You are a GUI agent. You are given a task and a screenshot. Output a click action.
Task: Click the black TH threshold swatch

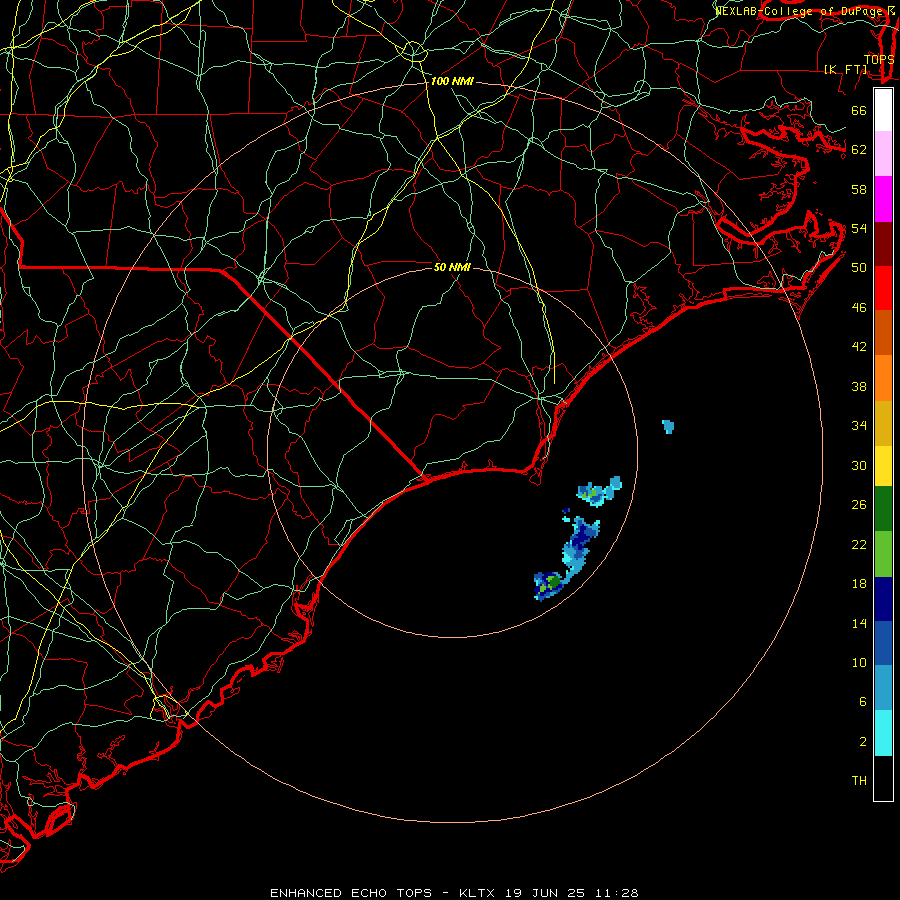(883, 778)
